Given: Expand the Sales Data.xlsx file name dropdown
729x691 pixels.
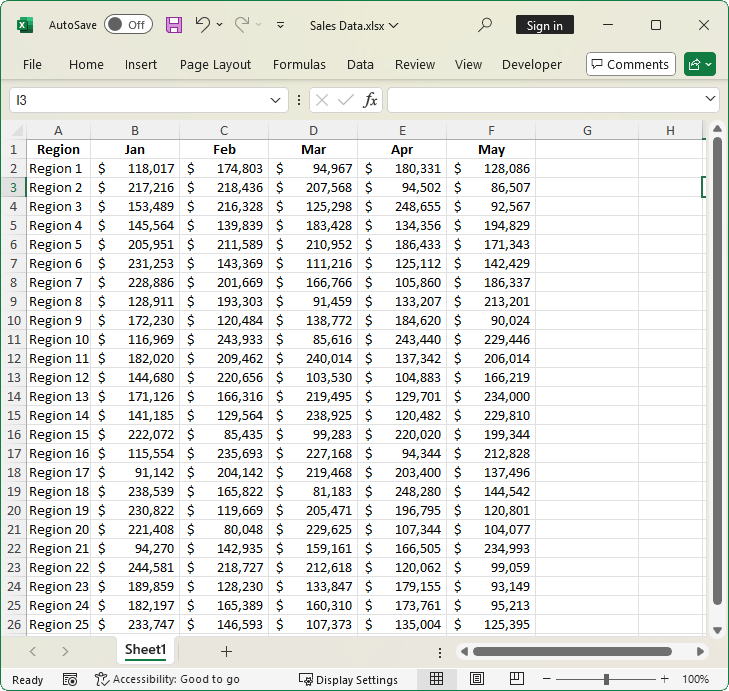Looking at the screenshot, I should [394, 25].
